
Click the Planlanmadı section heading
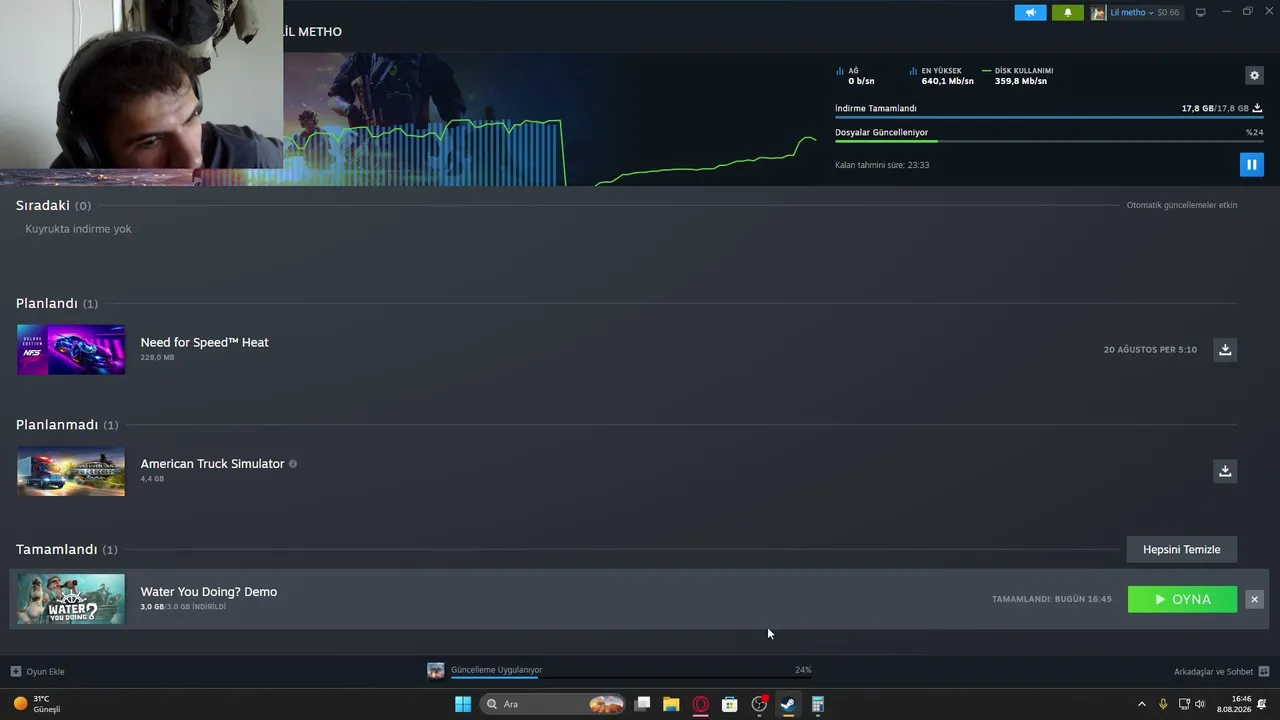[x=57, y=425]
